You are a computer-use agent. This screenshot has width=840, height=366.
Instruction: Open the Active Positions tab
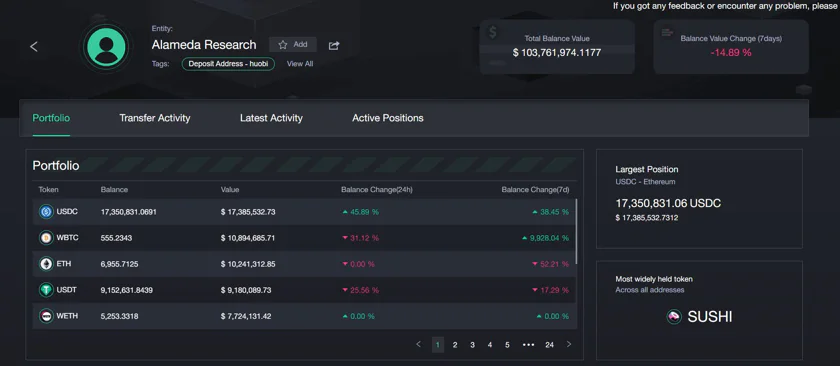(x=388, y=118)
